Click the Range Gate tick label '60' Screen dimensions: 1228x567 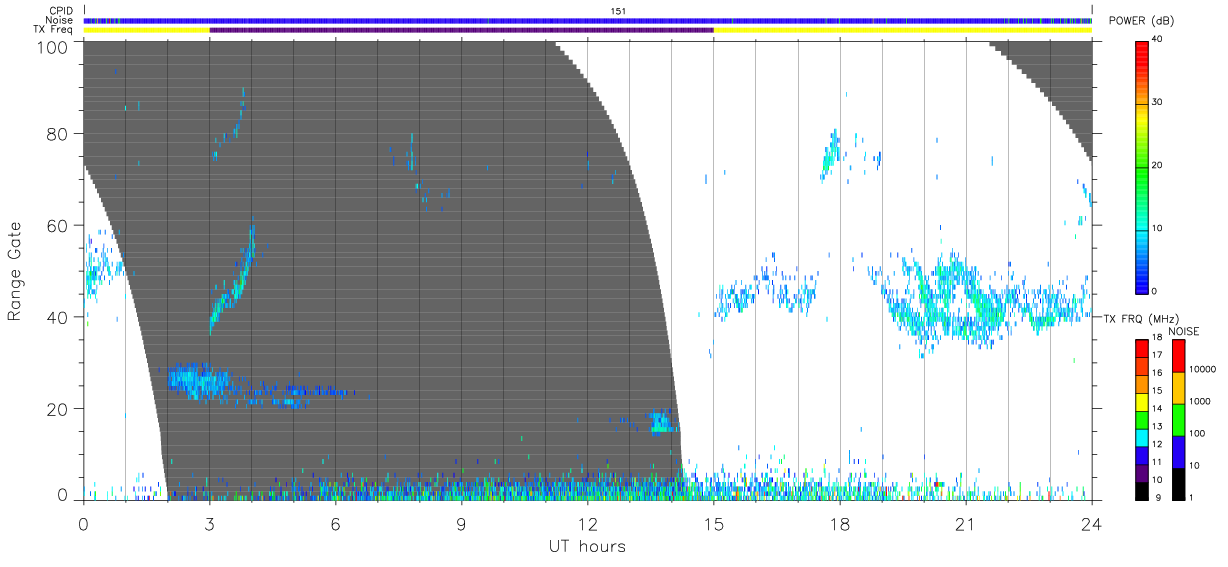click(58, 226)
